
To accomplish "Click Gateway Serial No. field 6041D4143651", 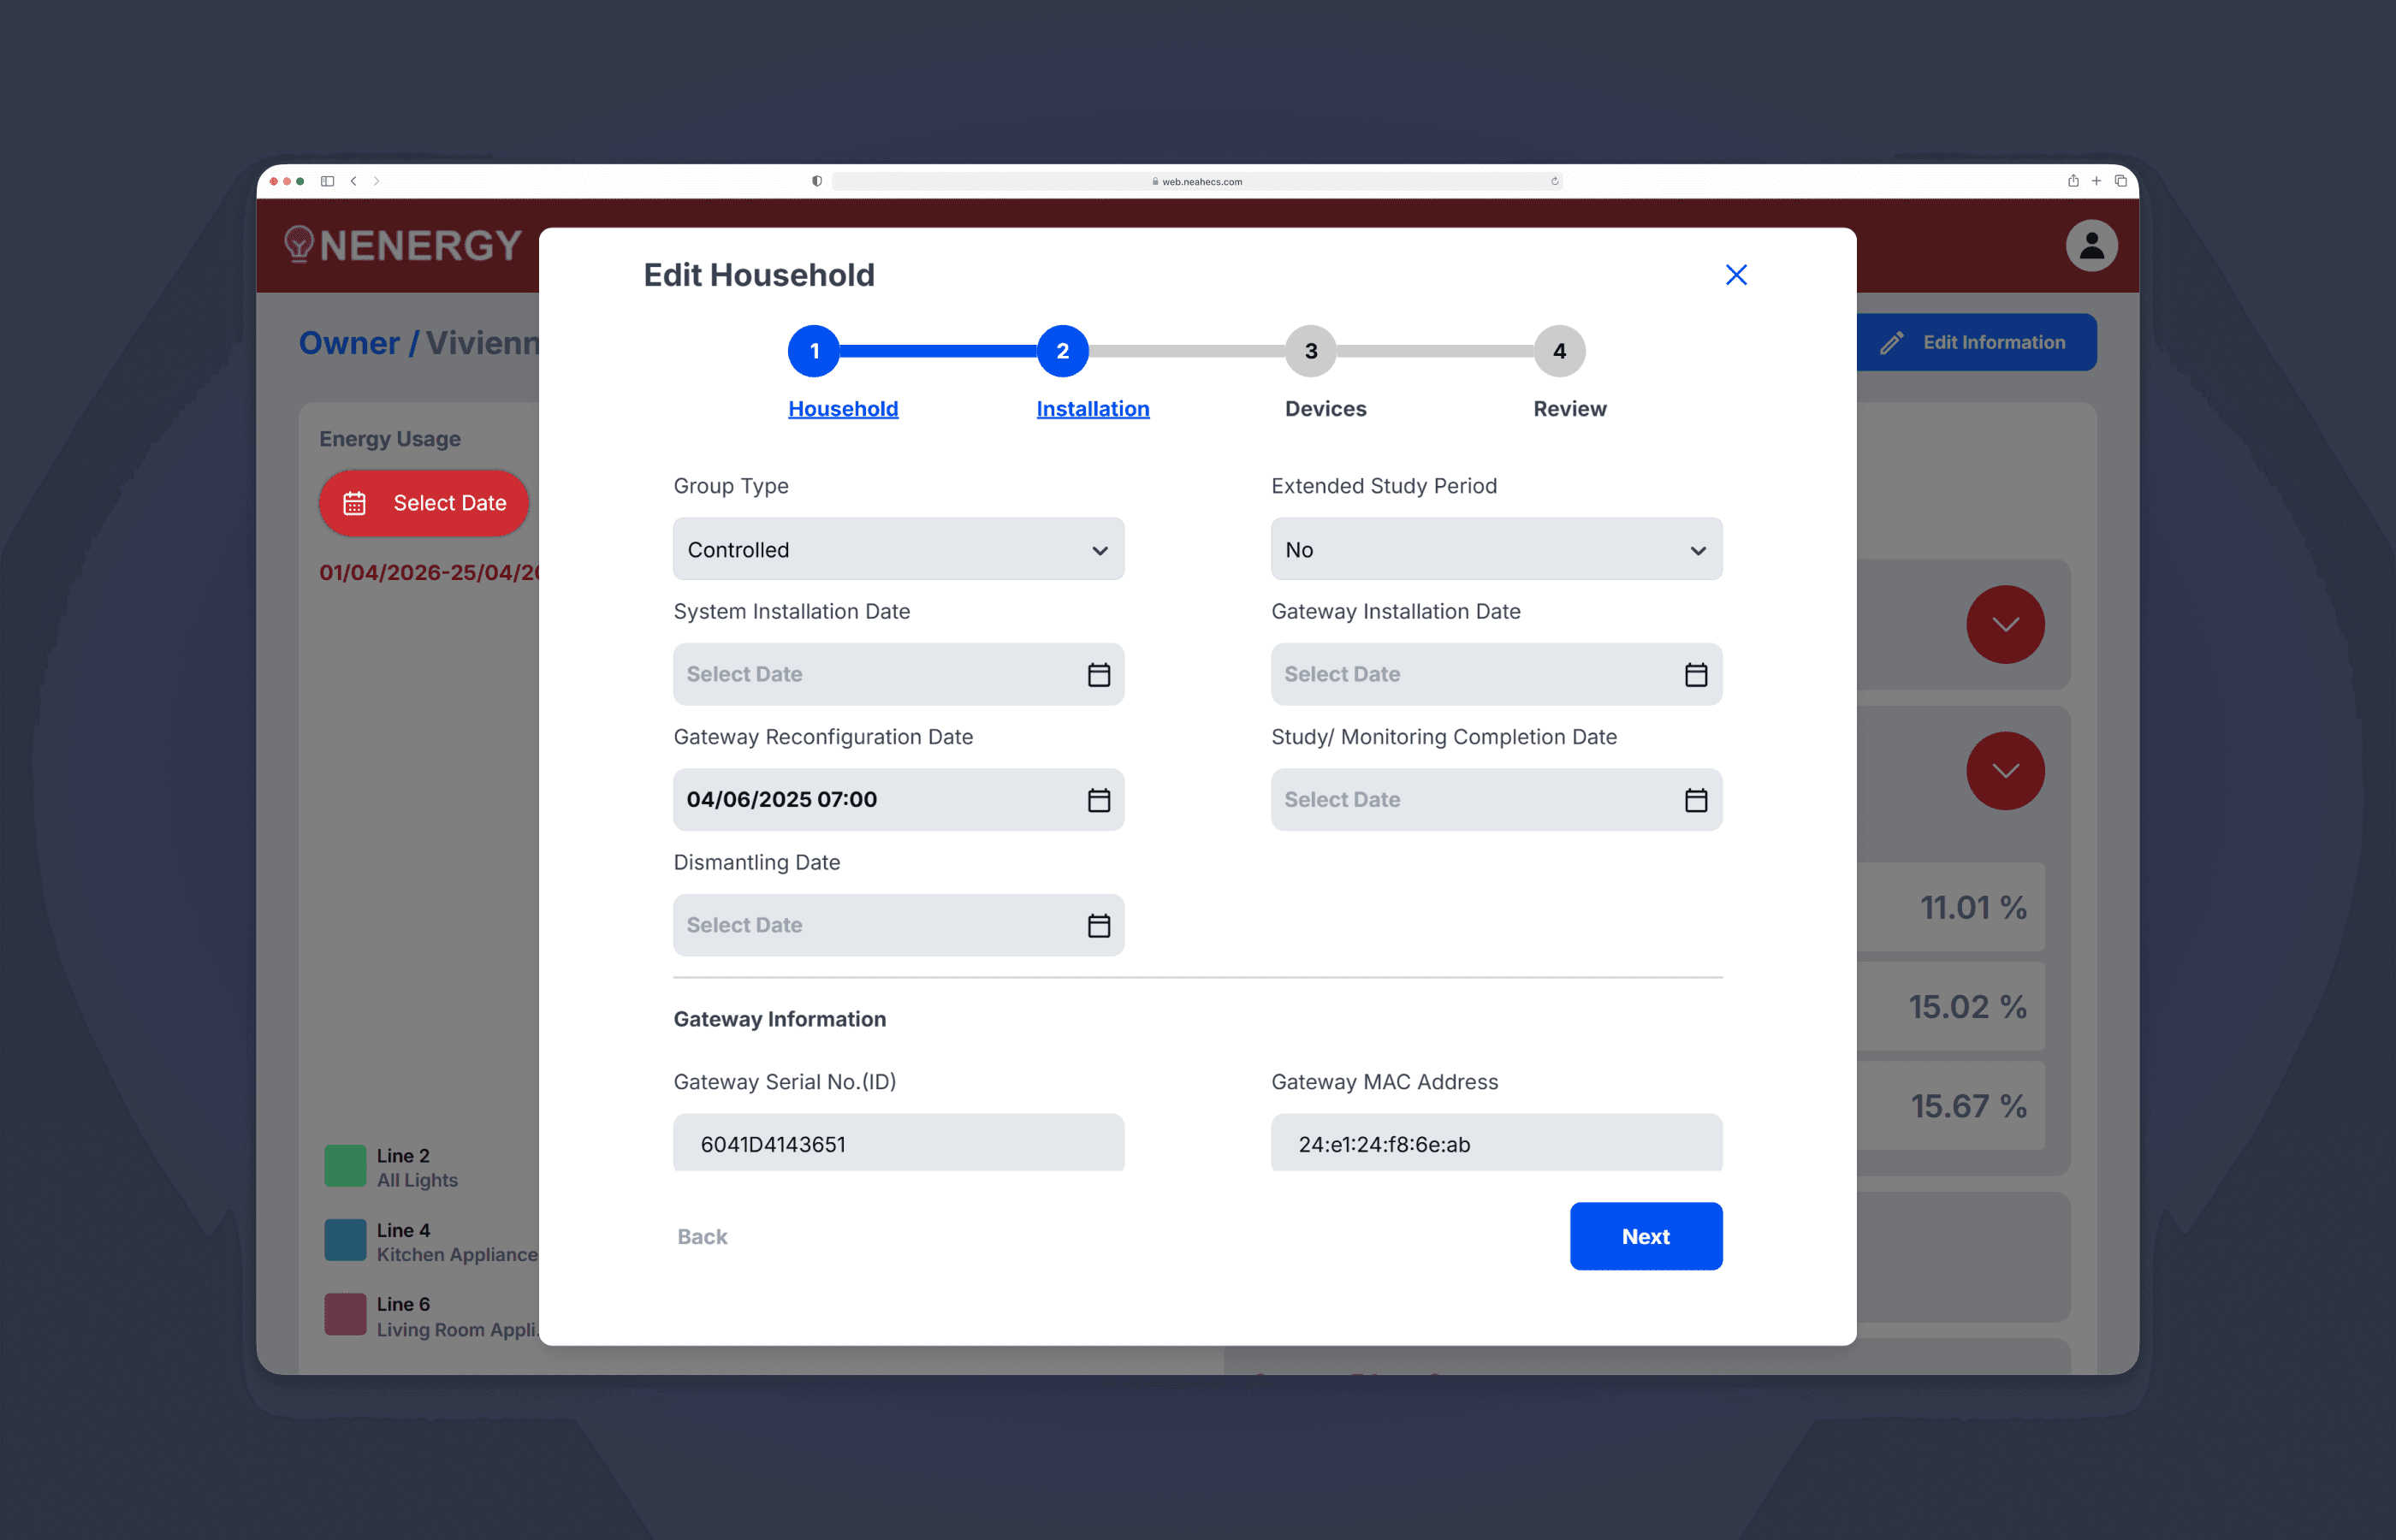I will point(898,1142).
